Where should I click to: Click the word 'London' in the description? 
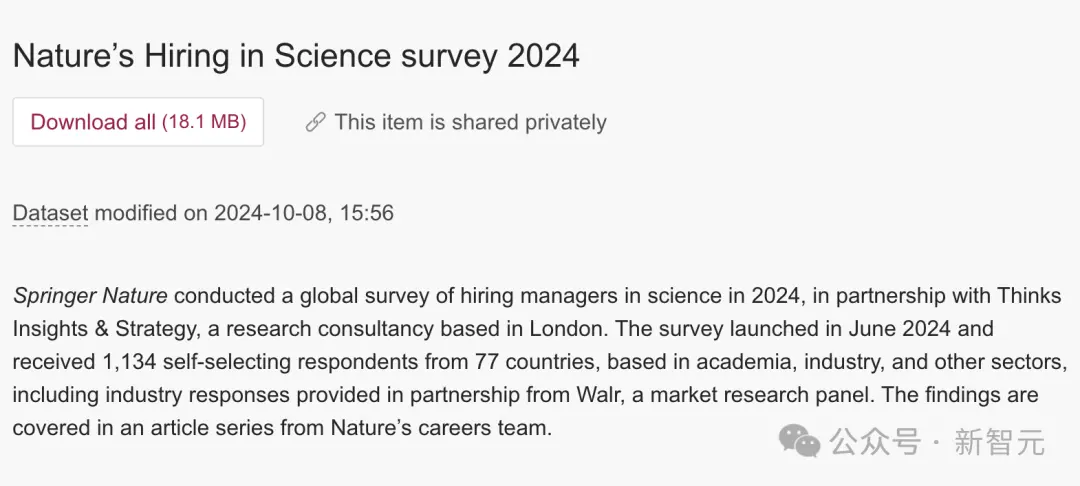point(566,329)
